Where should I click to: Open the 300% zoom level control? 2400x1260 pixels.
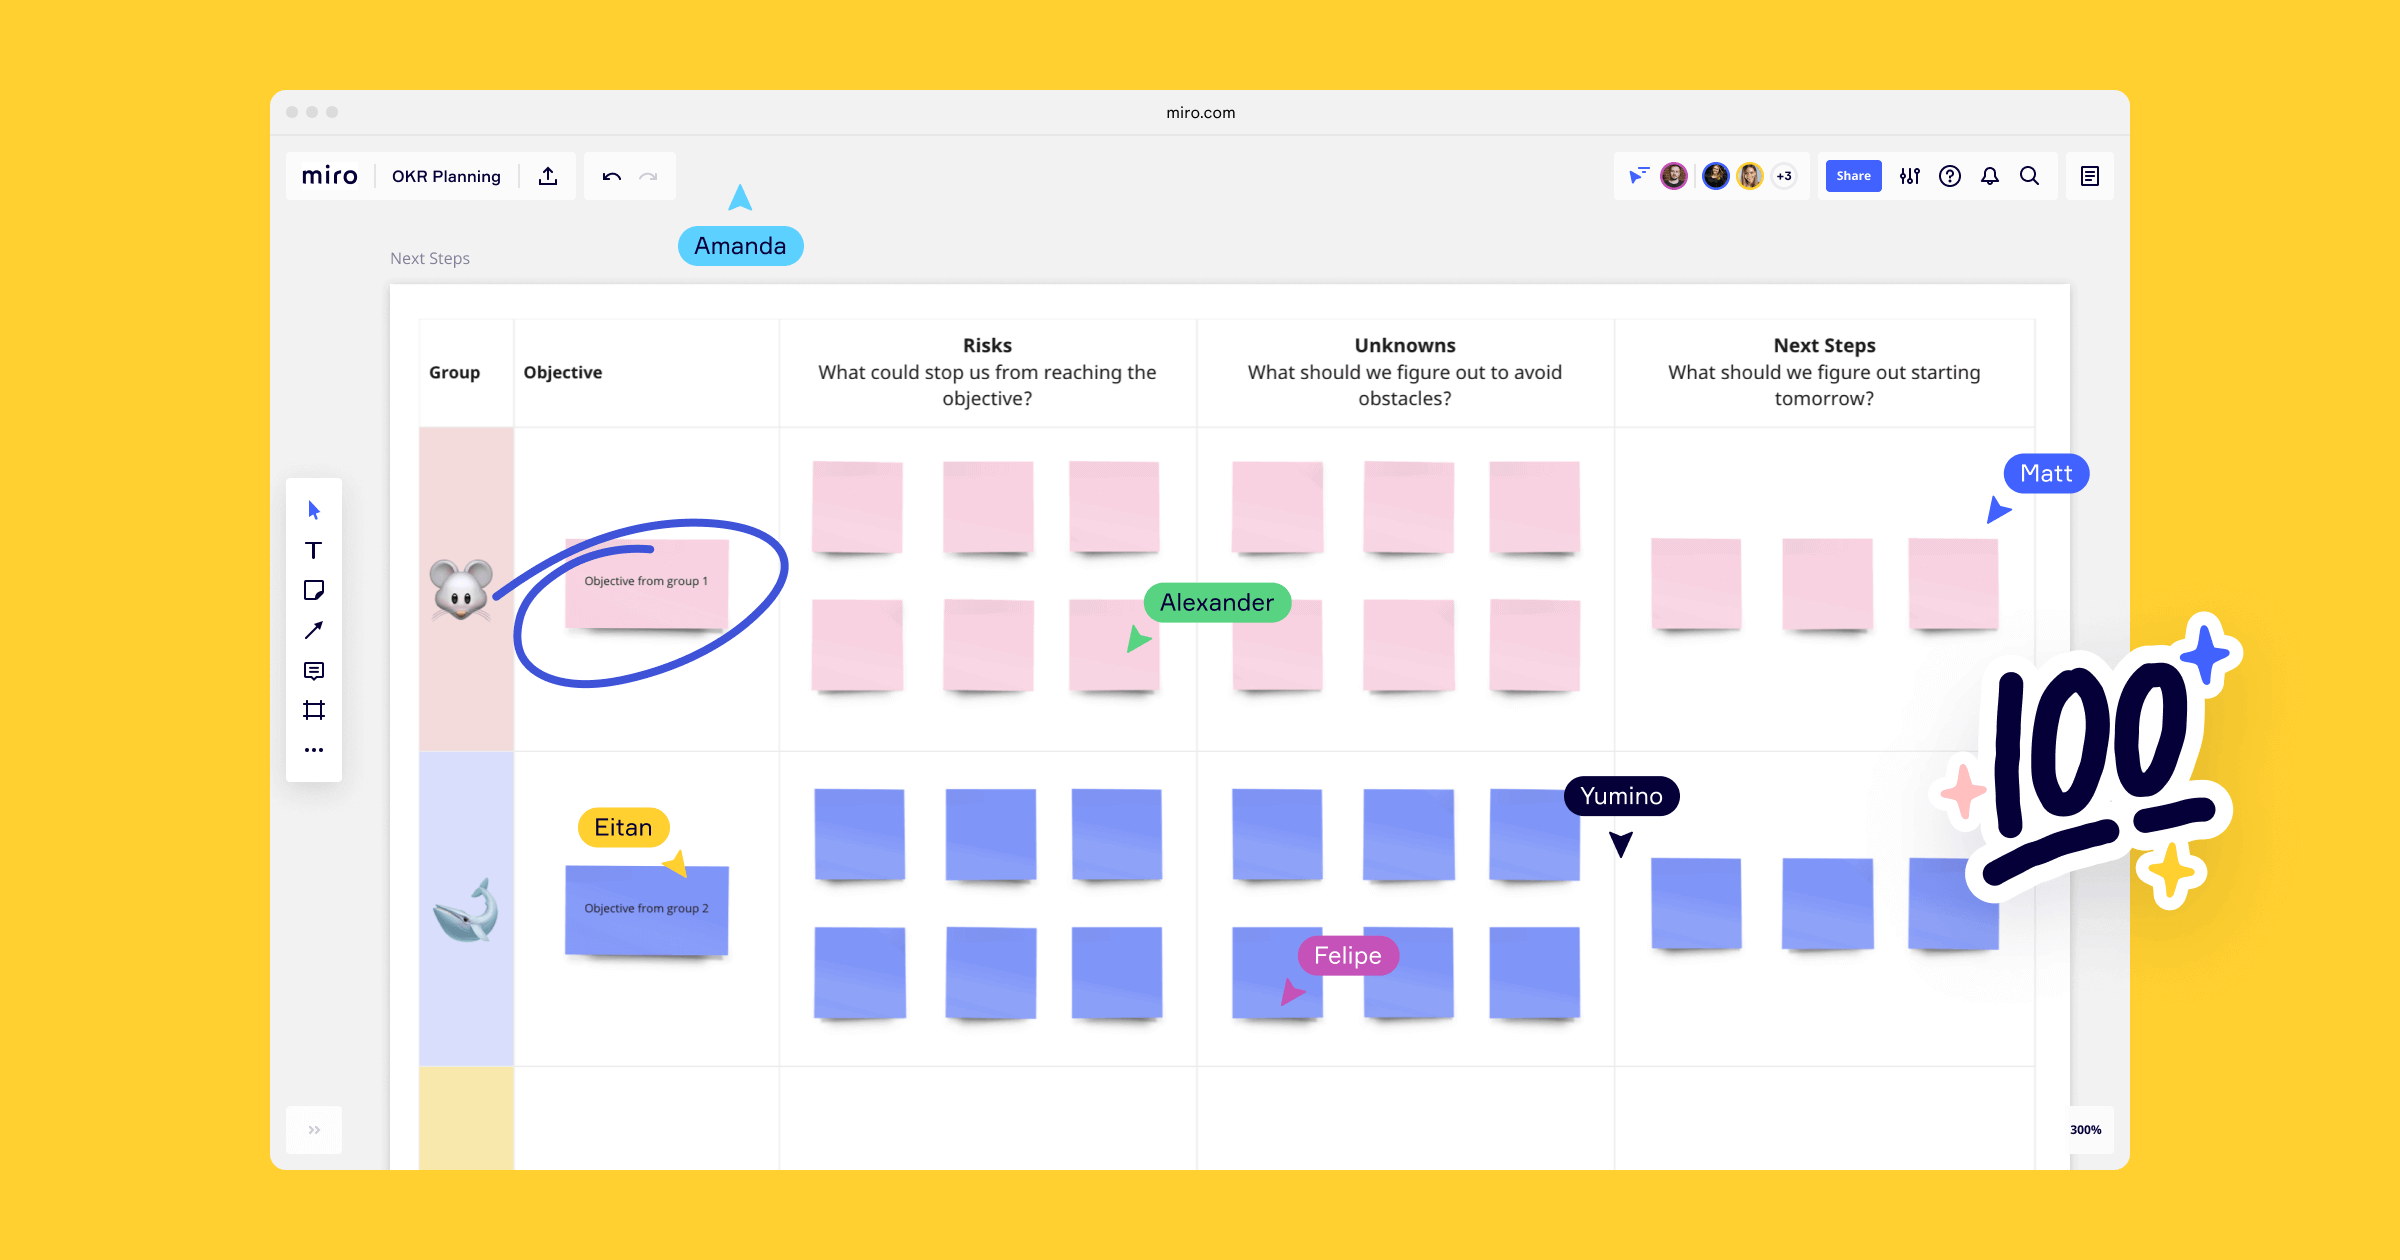click(x=2085, y=1130)
